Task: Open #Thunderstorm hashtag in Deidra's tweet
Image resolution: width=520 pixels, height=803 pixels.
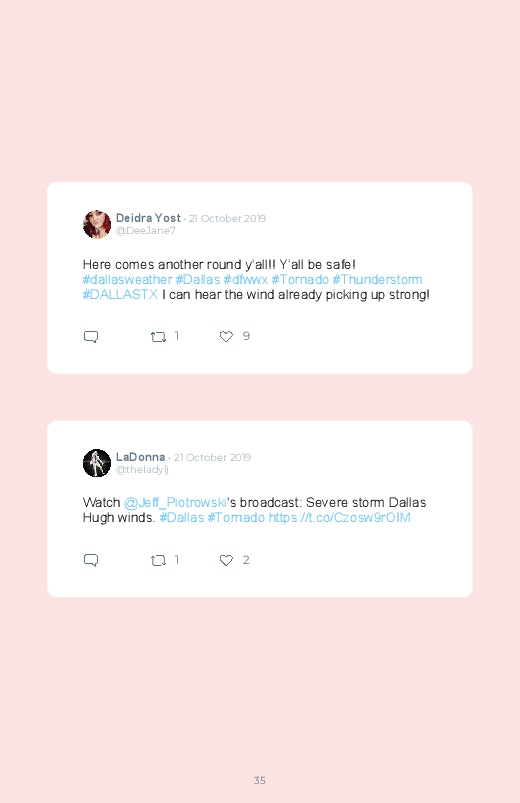Action: [378, 280]
